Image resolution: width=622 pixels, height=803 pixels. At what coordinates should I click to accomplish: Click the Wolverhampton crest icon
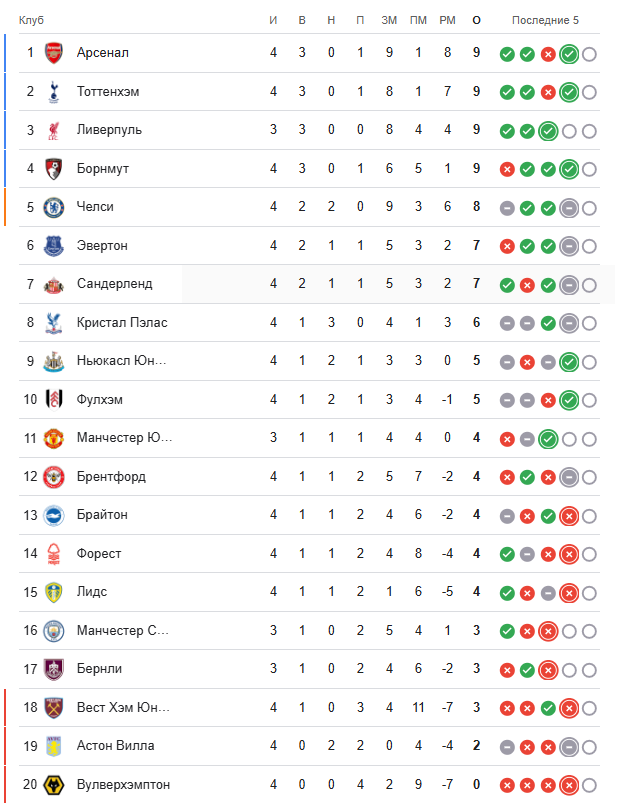pyautogui.click(x=54, y=785)
